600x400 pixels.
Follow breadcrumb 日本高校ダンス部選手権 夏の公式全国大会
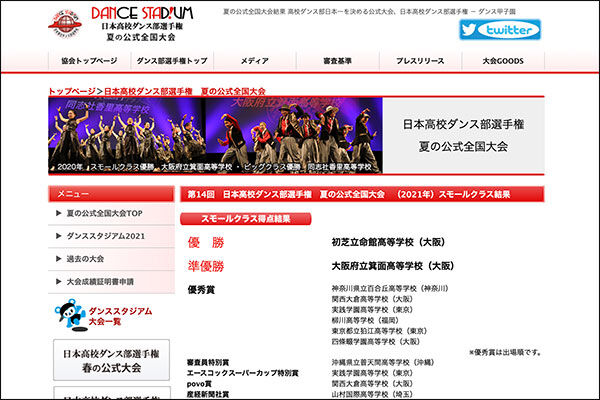[184, 91]
